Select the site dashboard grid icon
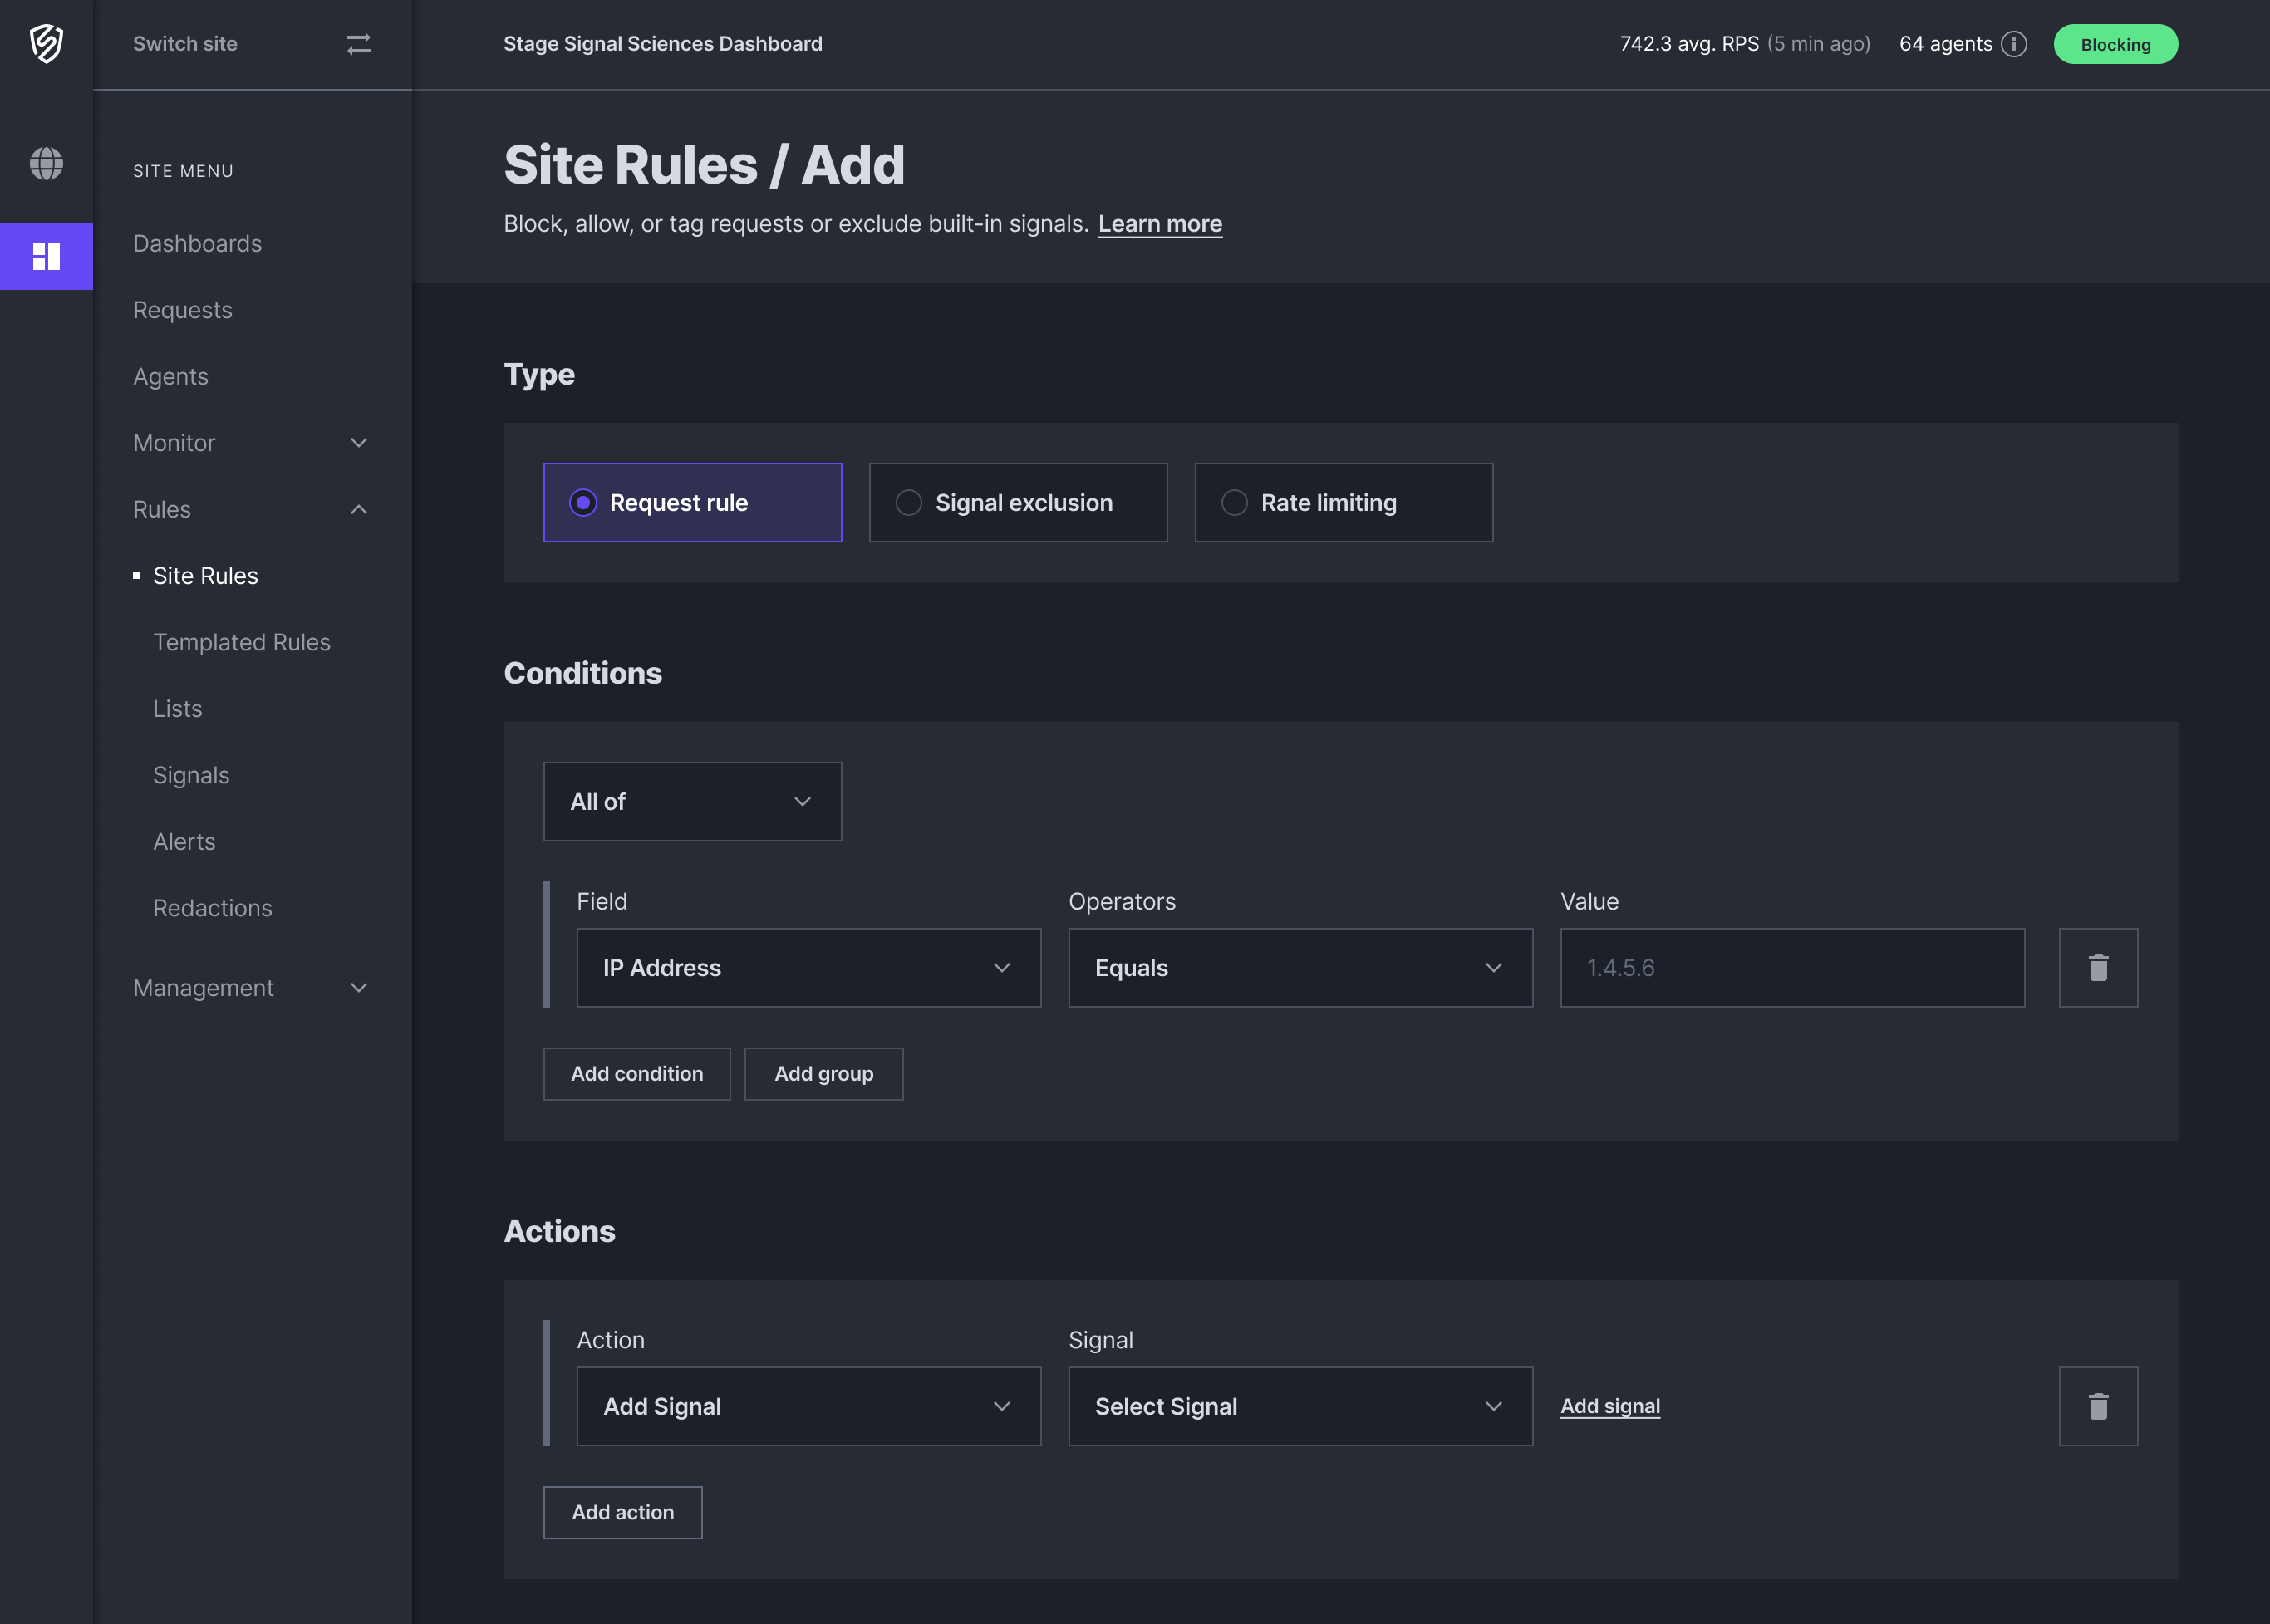Image resolution: width=2270 pixels, height=1624 pixels. [46, 257]
